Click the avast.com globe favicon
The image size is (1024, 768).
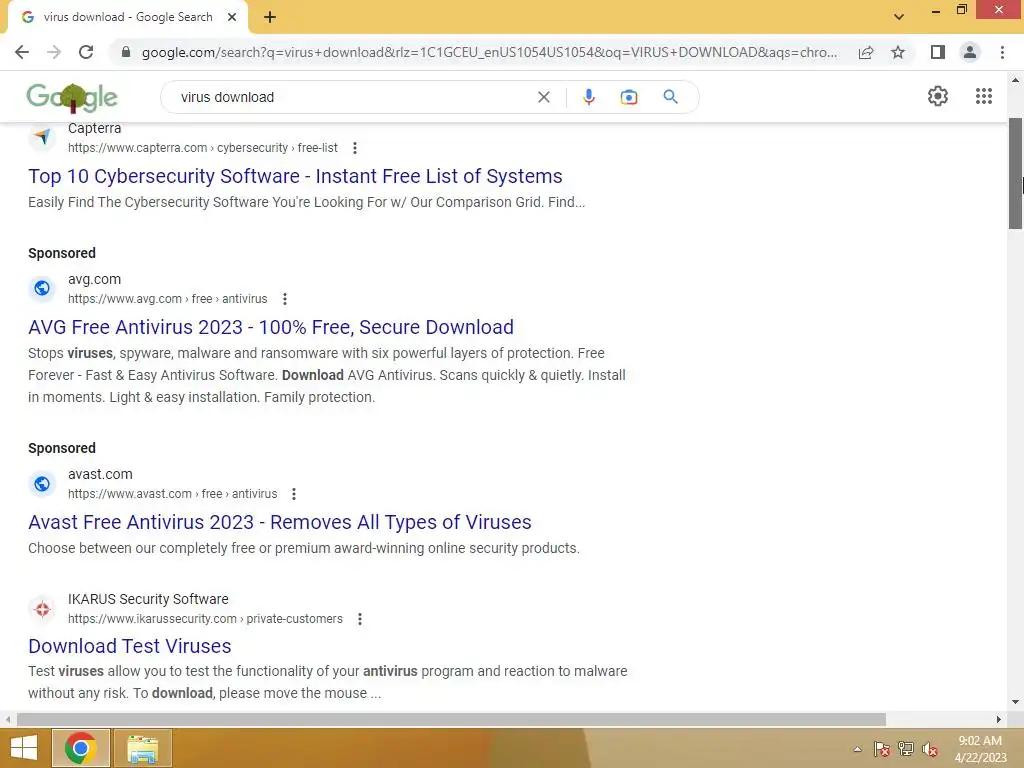42,483
